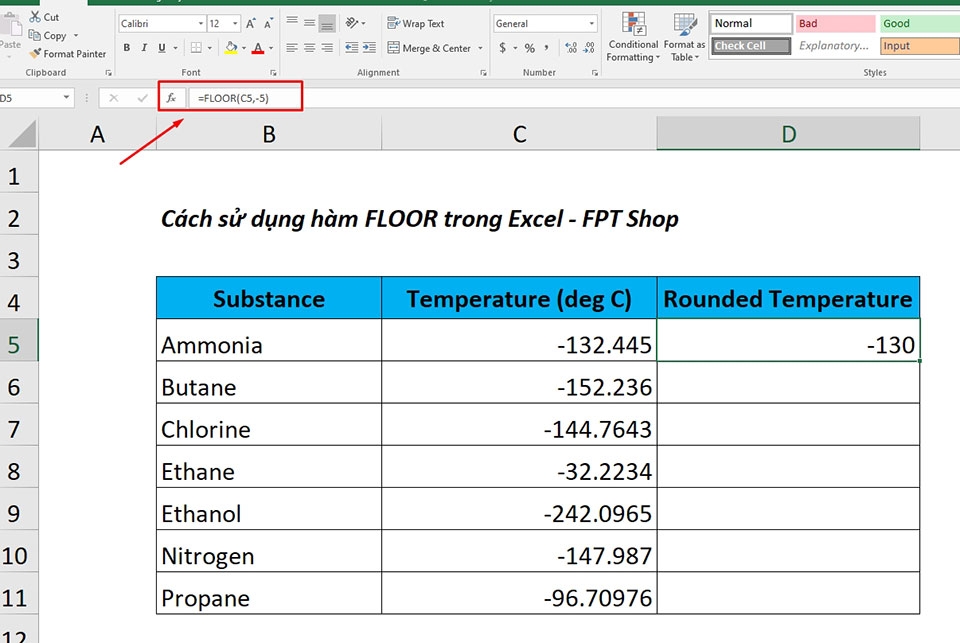
Task: Open the Font name dropdown
Action: click(158, 22)
